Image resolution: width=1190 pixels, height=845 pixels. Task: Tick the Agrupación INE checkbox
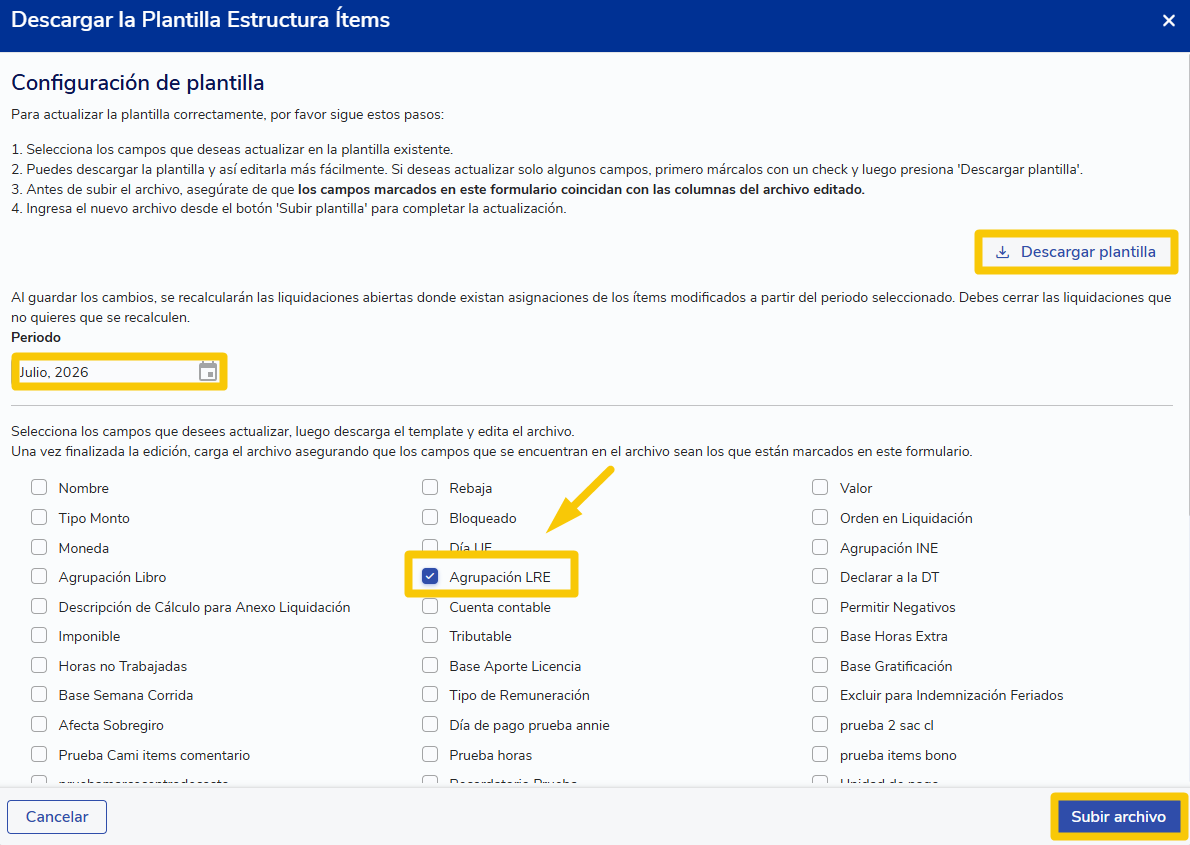click(x=820, y=547)
